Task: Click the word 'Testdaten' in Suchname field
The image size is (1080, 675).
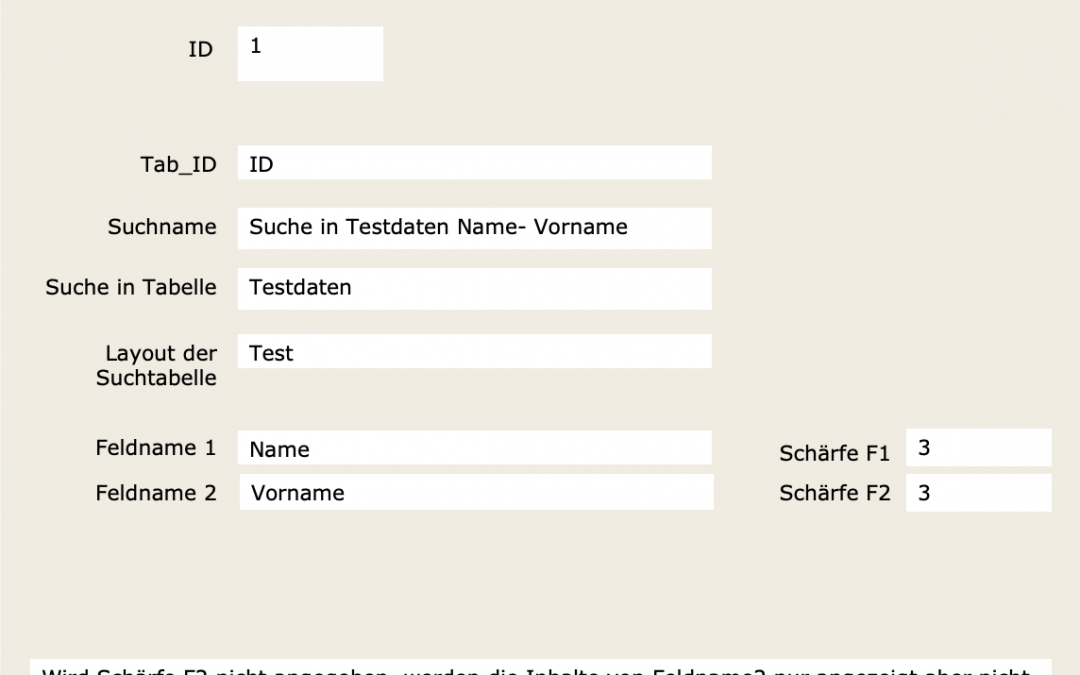Action: (x=398, y=227)
